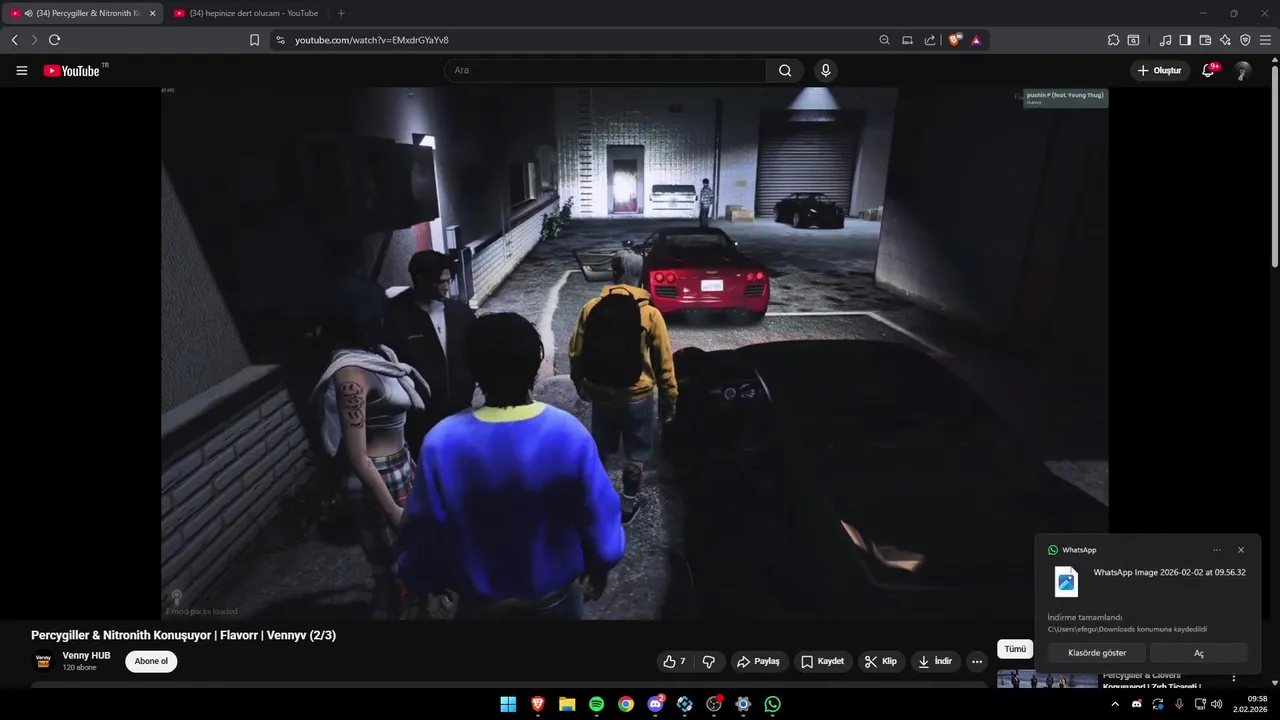Open WhatsApp from taskbar
The image size is (1280, 720).
point(773,704)
